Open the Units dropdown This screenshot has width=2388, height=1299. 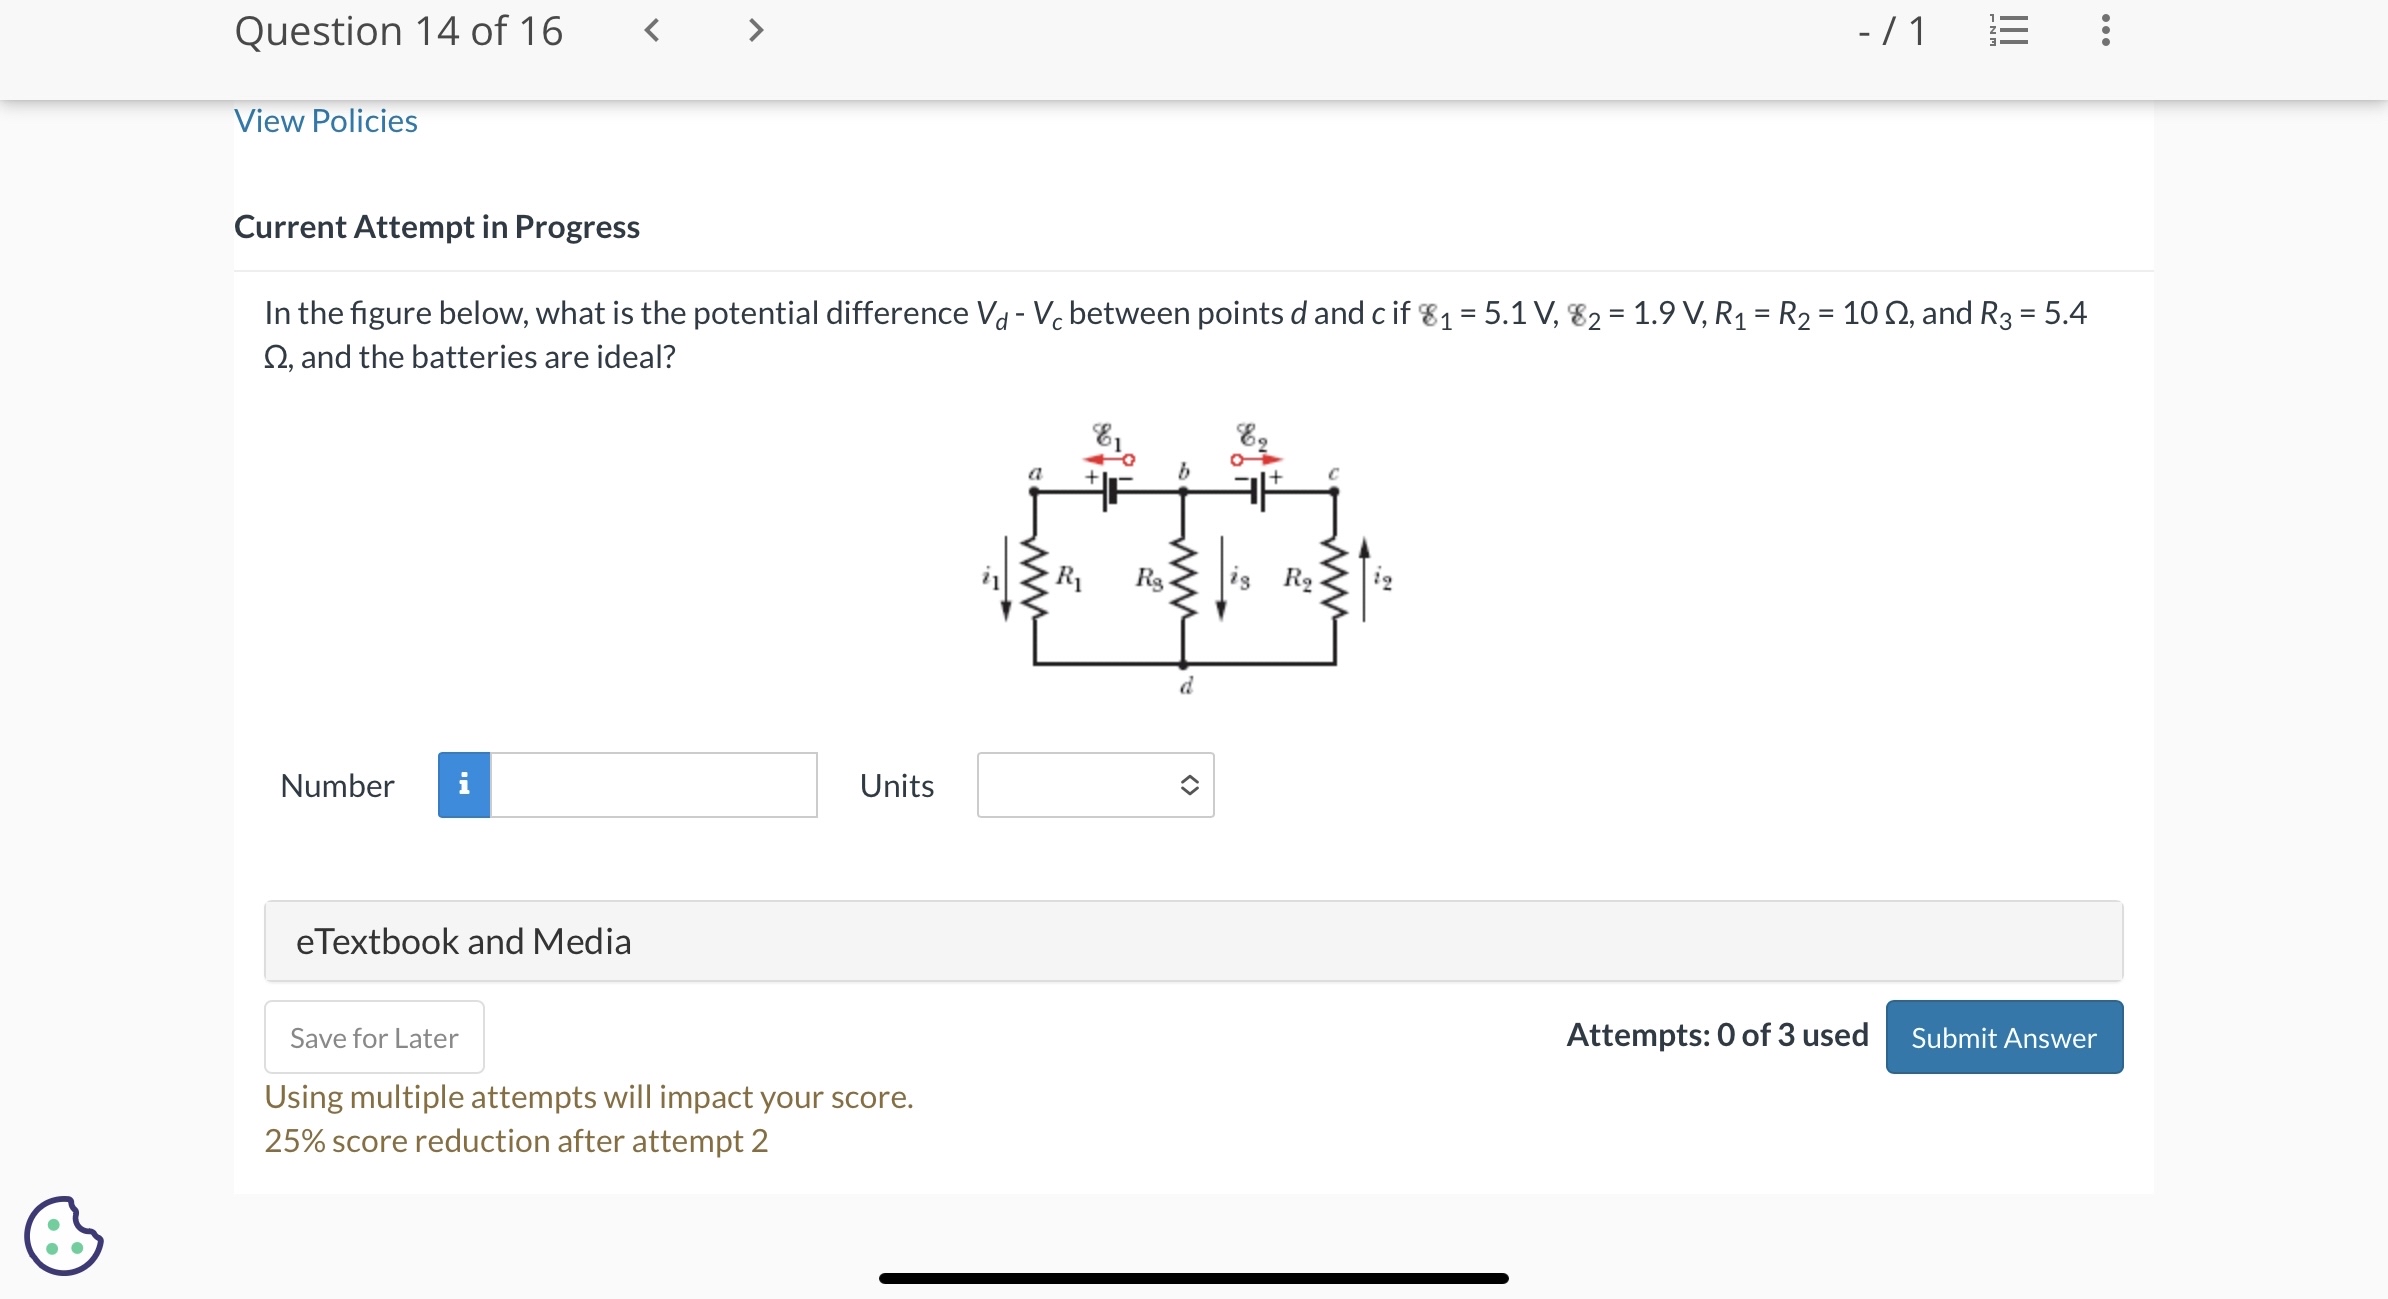[x=1095, y=786]
